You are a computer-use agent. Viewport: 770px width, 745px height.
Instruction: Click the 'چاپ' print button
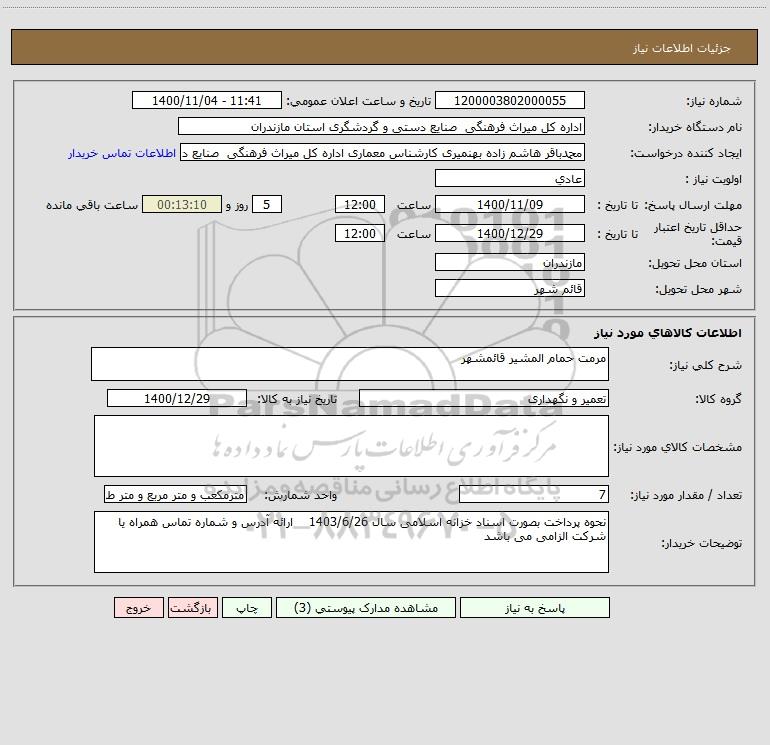[247, 608]
